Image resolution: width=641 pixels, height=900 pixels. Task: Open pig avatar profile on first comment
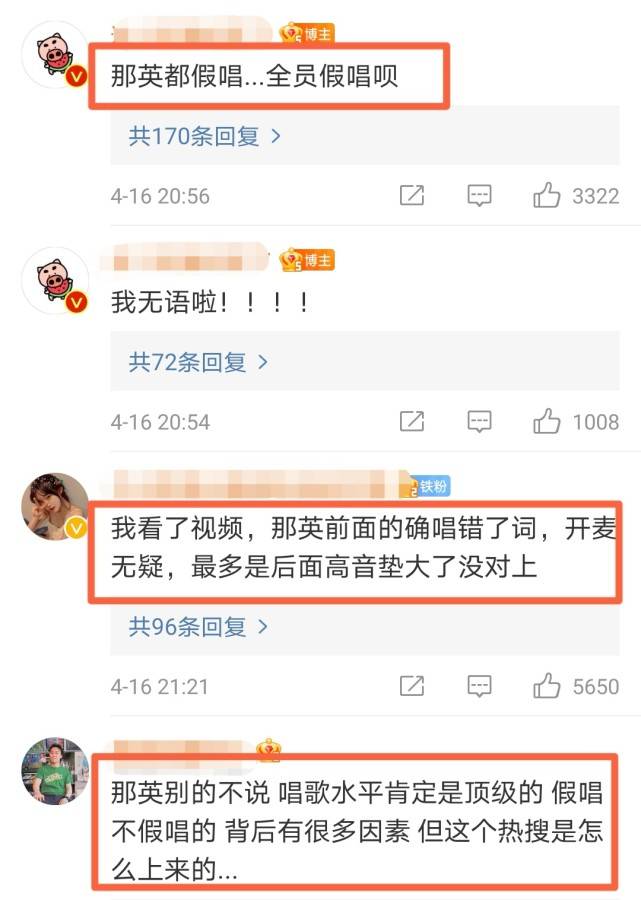point(55,55)
